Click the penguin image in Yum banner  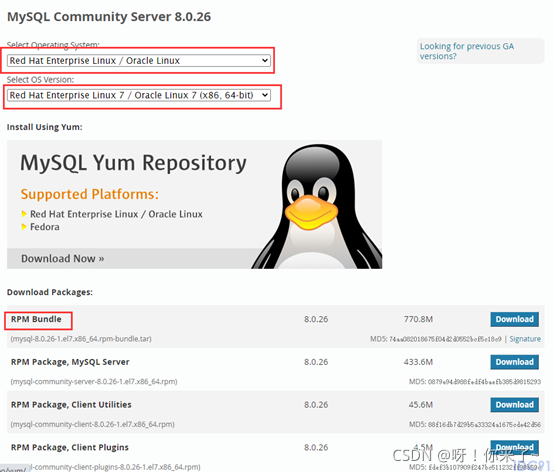318,207
